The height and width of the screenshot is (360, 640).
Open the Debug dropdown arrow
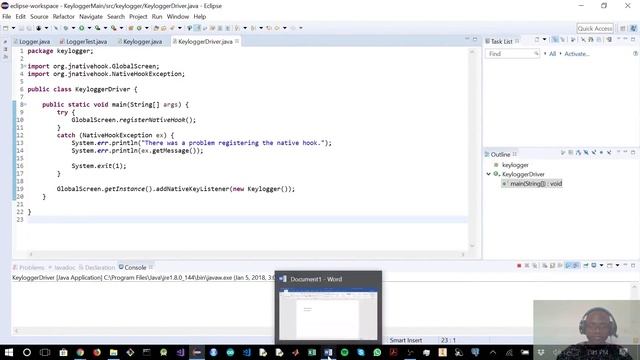pyautogui.click(x=73, y=28)
